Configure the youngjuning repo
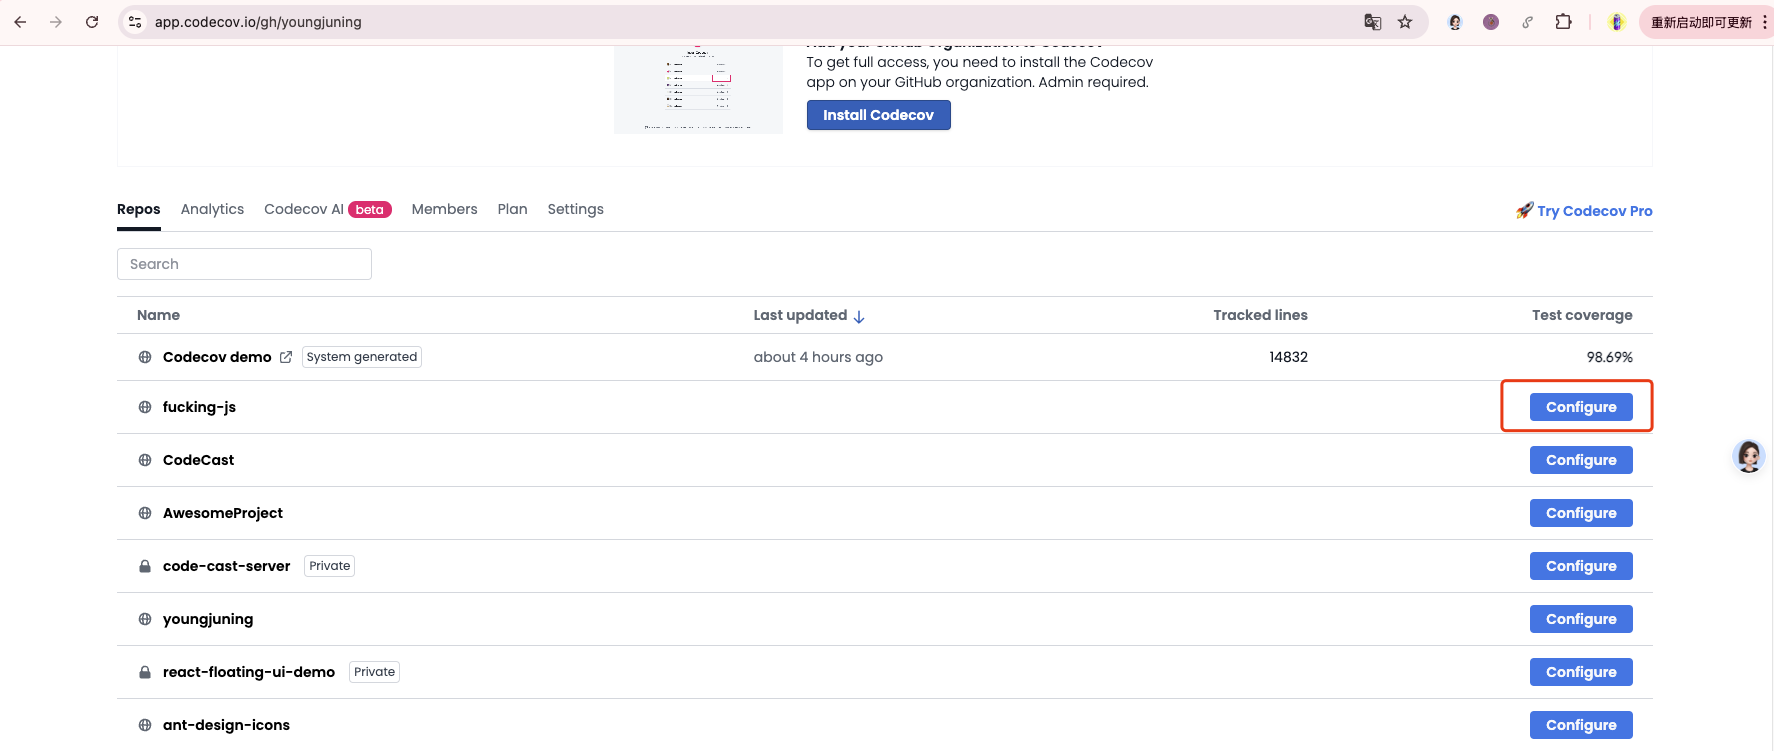The height and width of the screenshot is (751, 1774). (1581, 619)
